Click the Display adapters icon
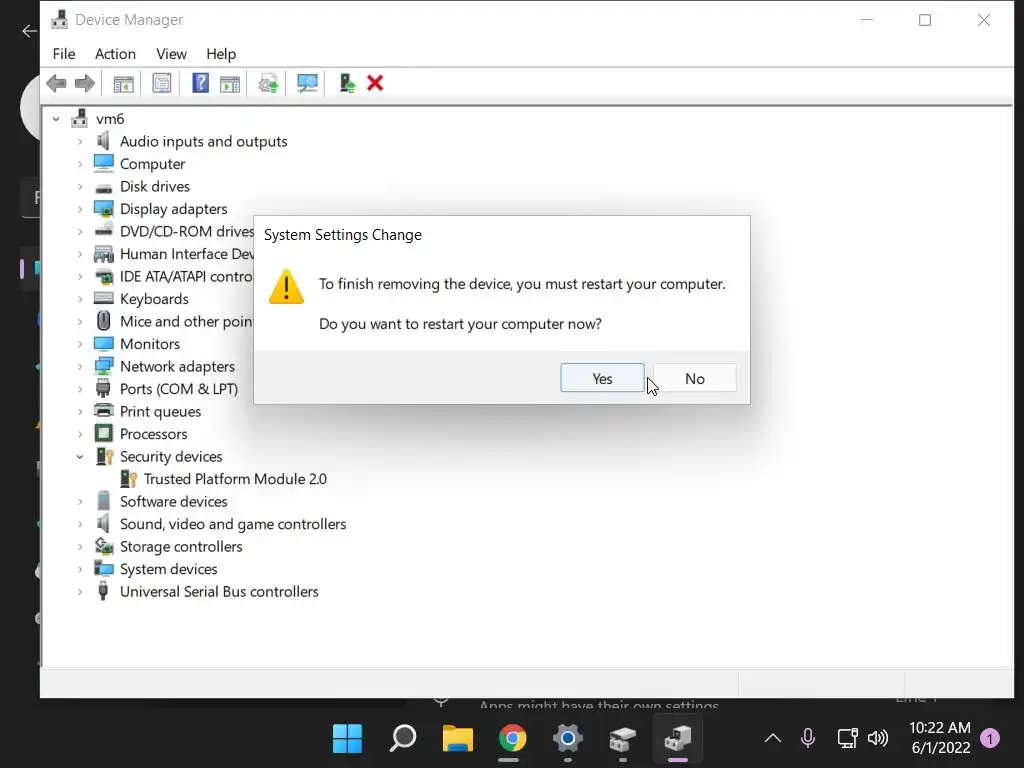The image size is (1024, 768). click(x=103, y=209)
